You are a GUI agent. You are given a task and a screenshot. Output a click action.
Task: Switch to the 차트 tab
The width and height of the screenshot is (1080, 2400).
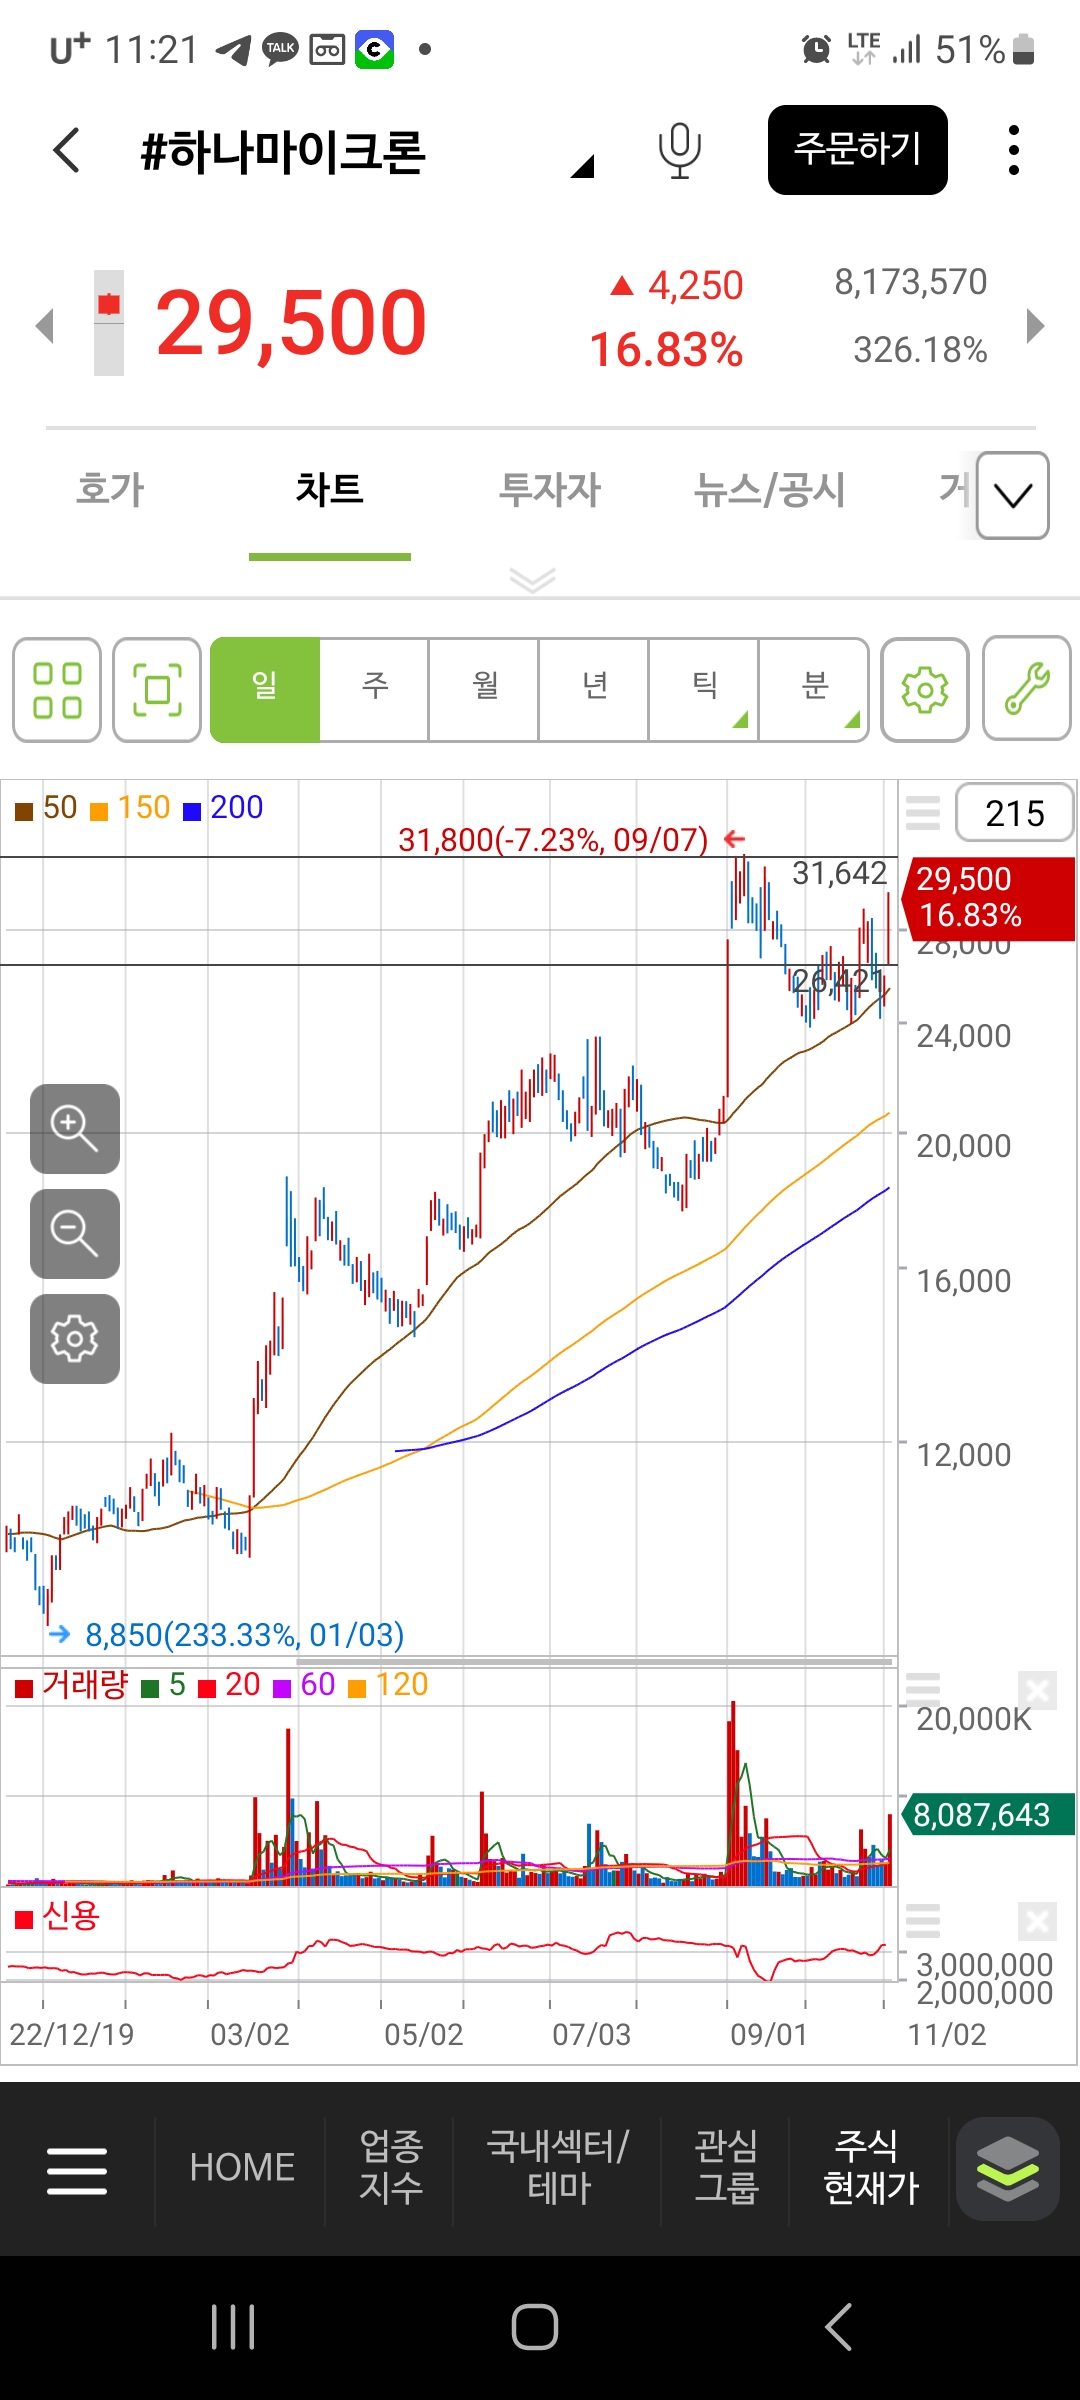[x=329, y=490]
